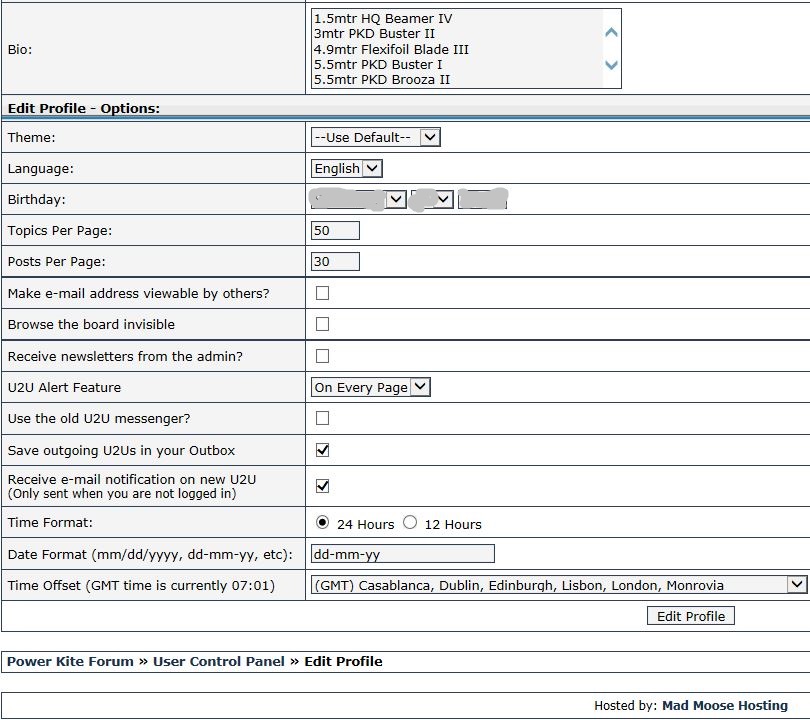The image size is (810, 720).
Task: Select the 12 Hours time format
Action: (x=410, y=523)
